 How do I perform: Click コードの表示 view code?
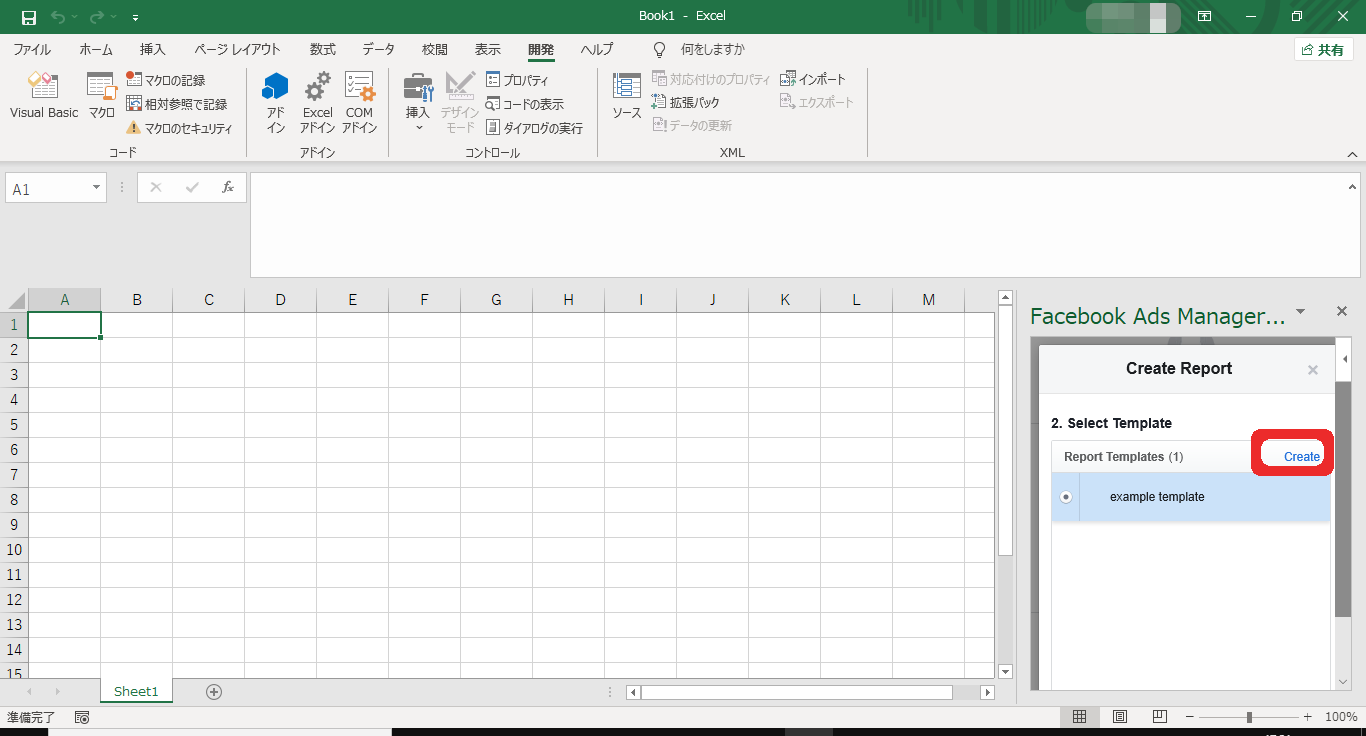point(524,104)
